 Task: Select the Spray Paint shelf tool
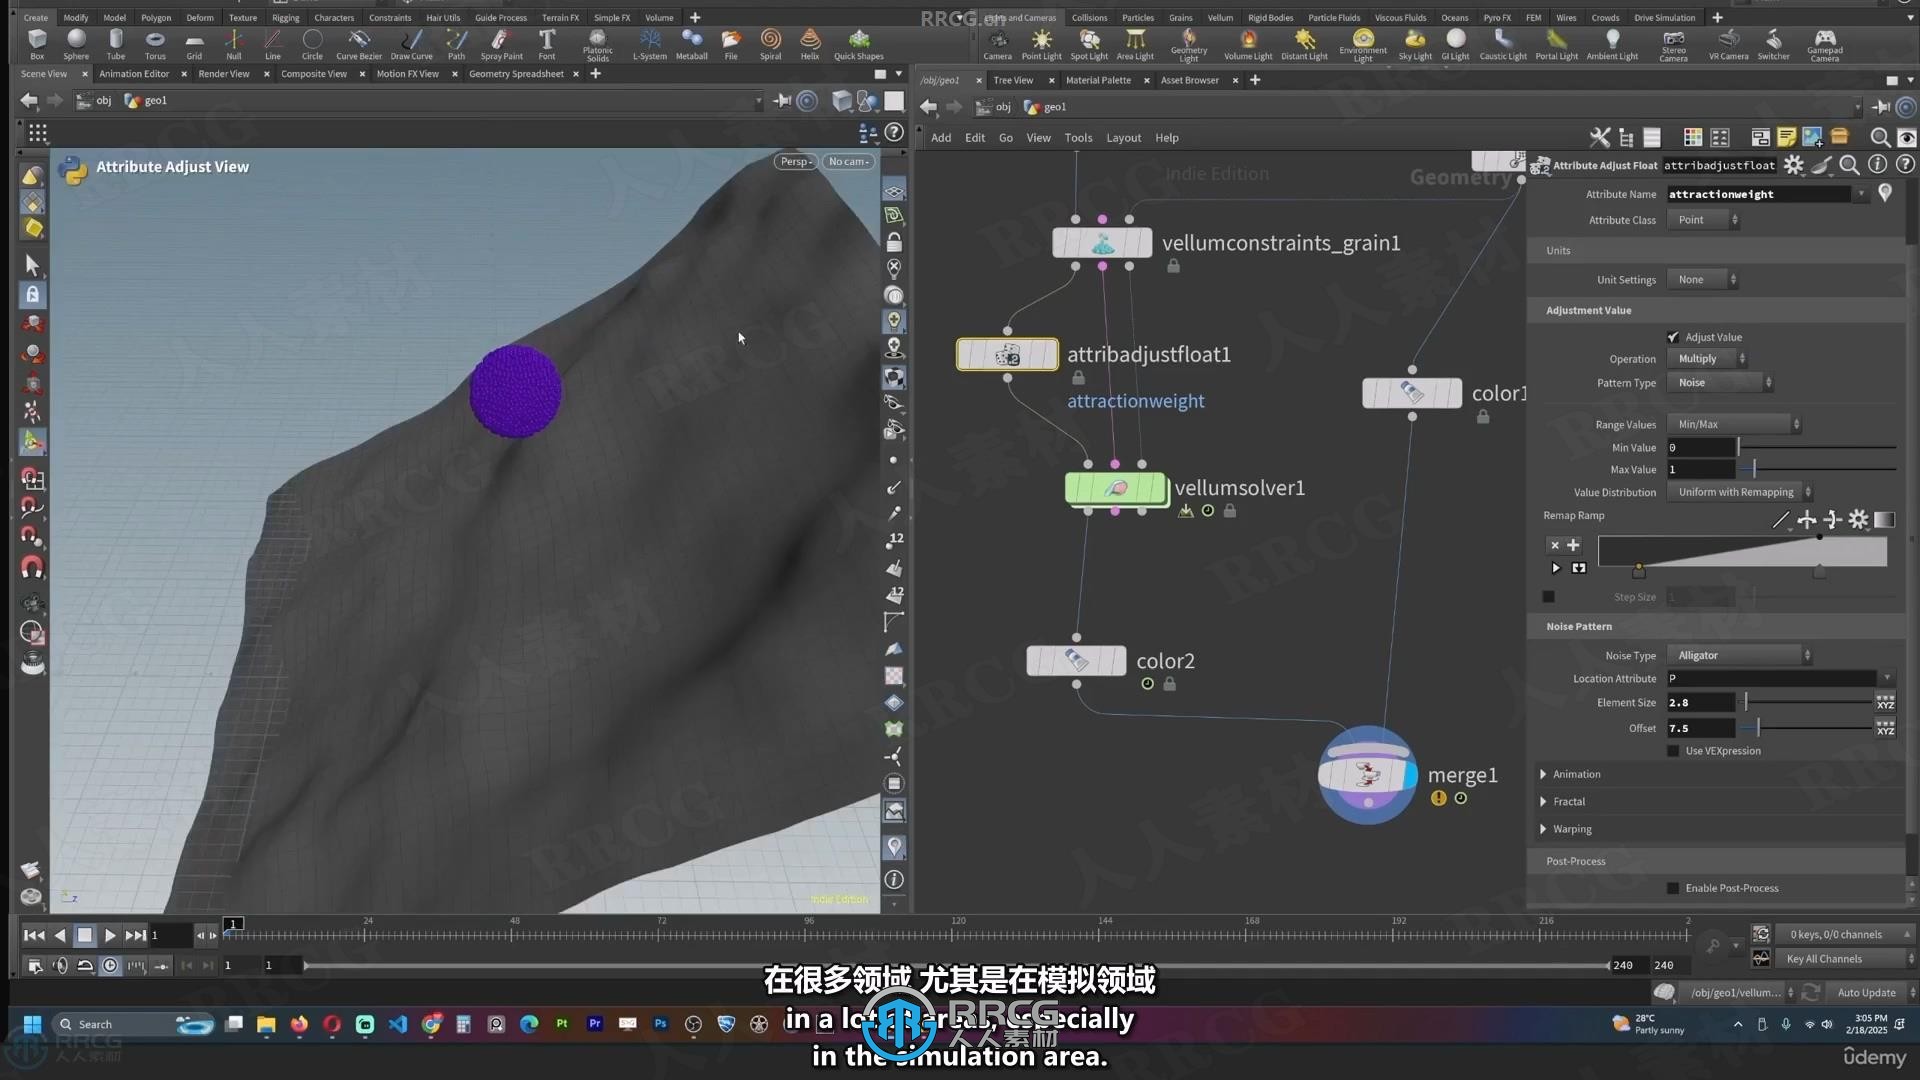[x=501, y=44]
